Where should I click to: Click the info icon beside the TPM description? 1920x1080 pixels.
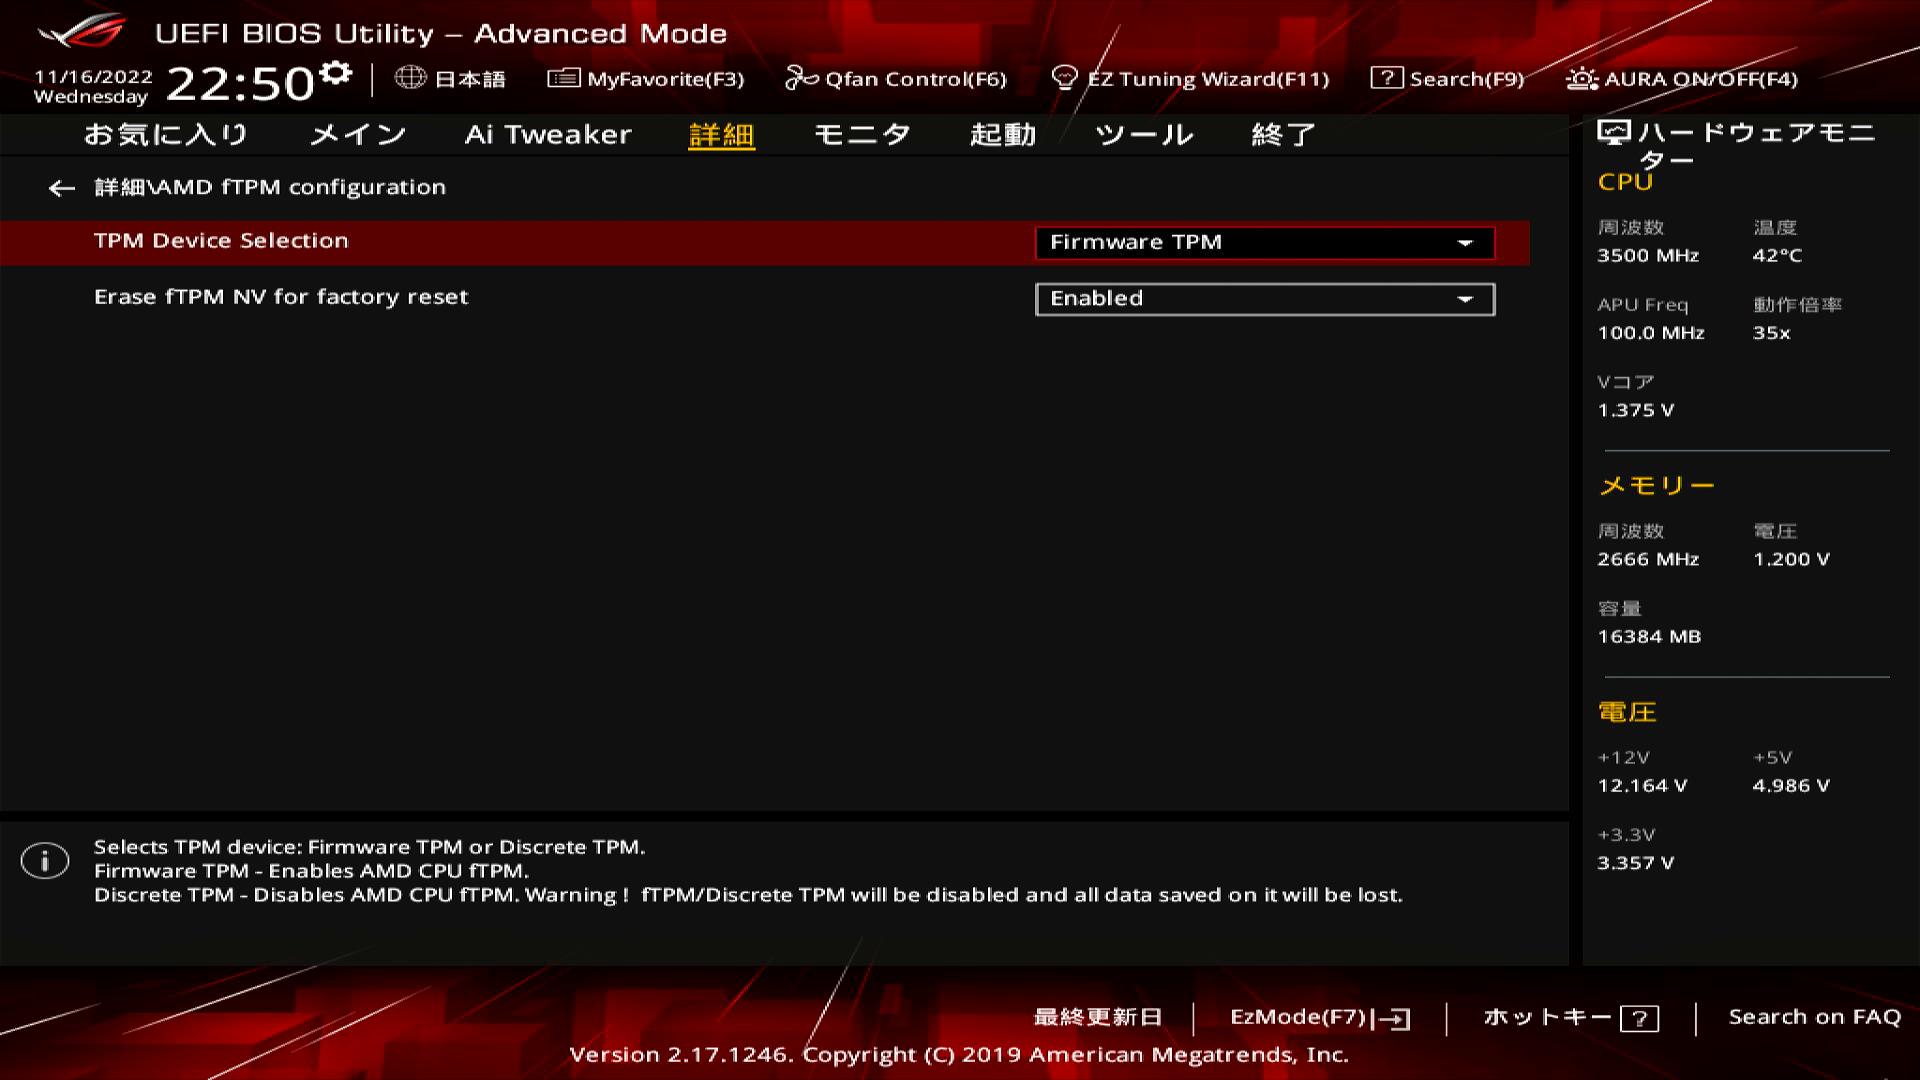click(x=44, y=860)
